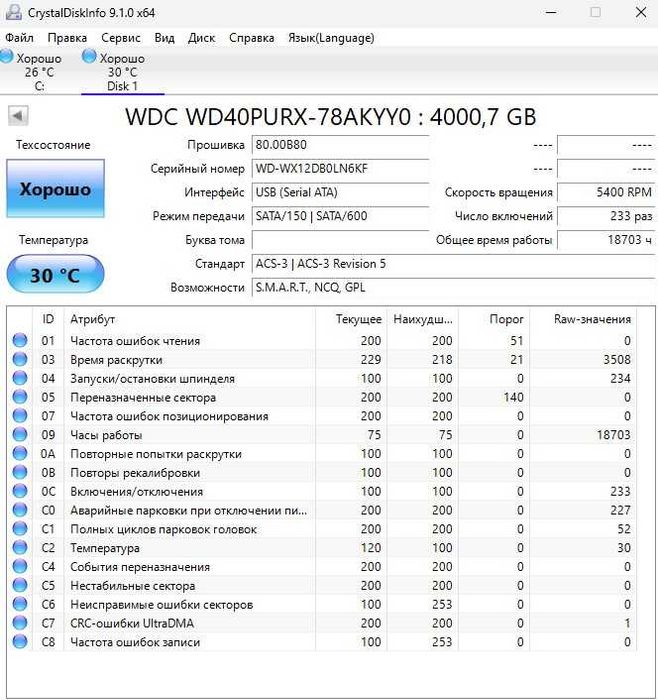
Task: Select the C: drive status icon
Action: tap(6, 57)
